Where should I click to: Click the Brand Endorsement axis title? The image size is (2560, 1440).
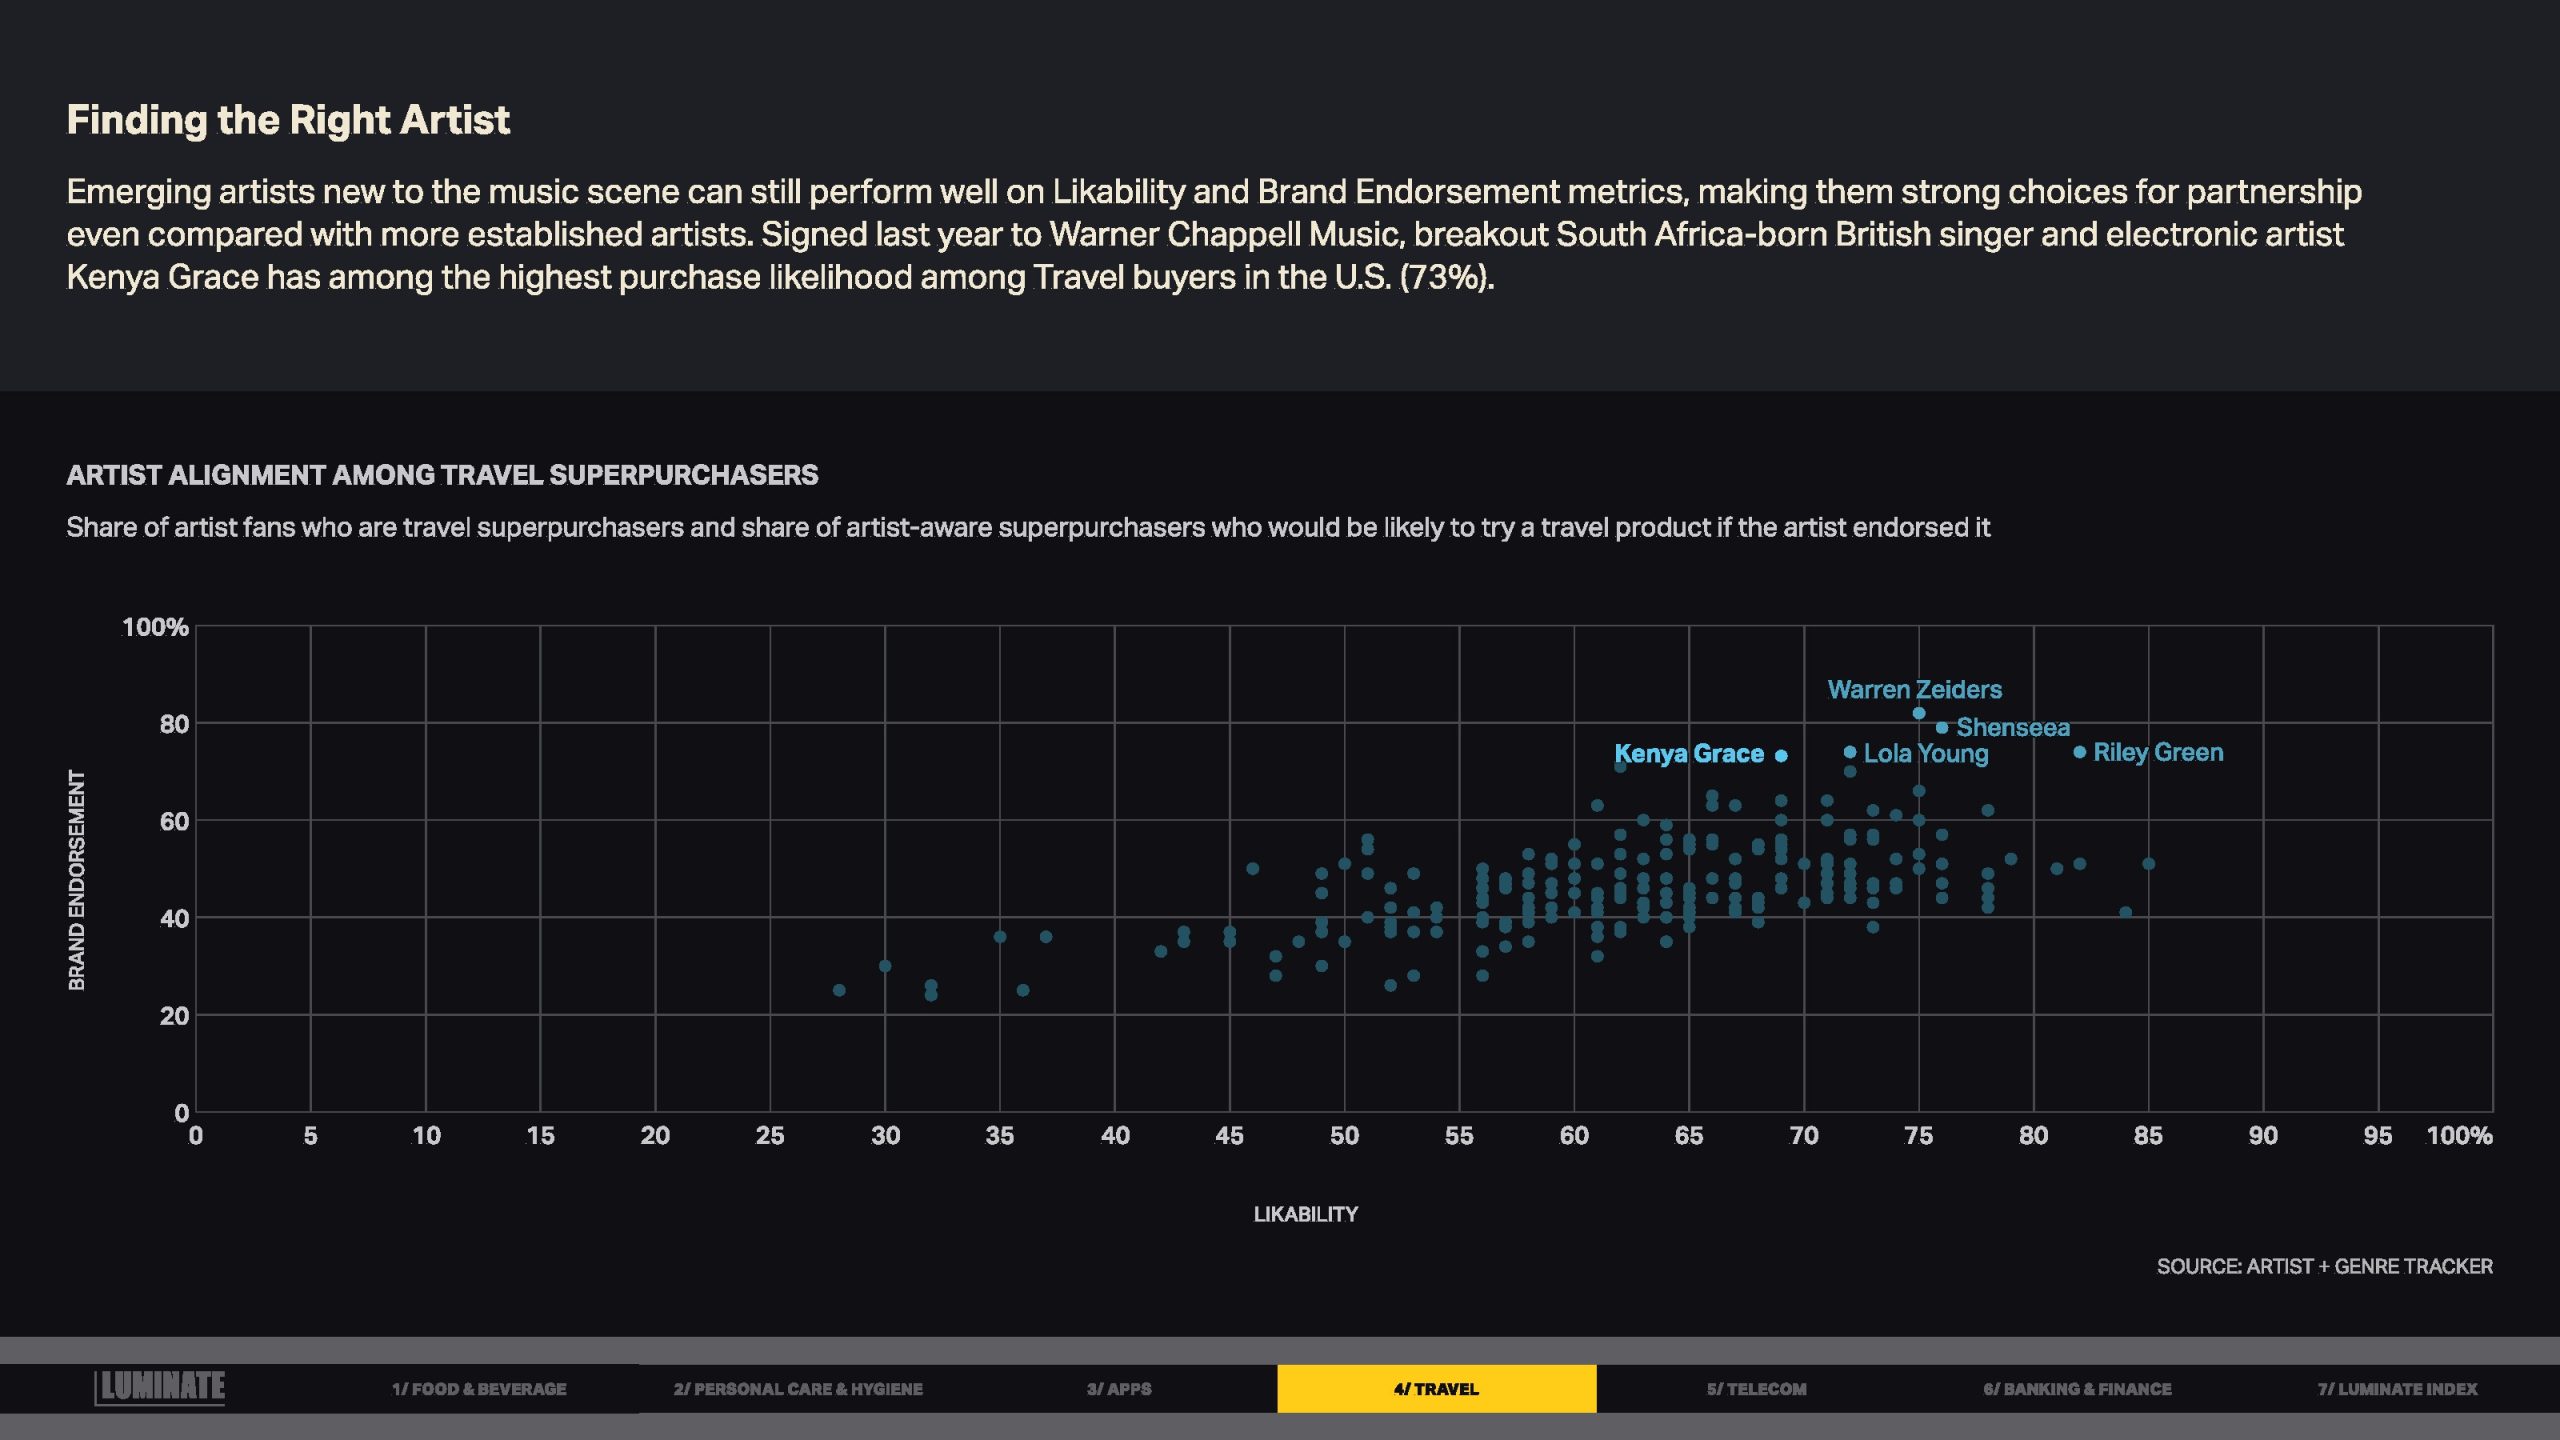(x=77, y=880)
